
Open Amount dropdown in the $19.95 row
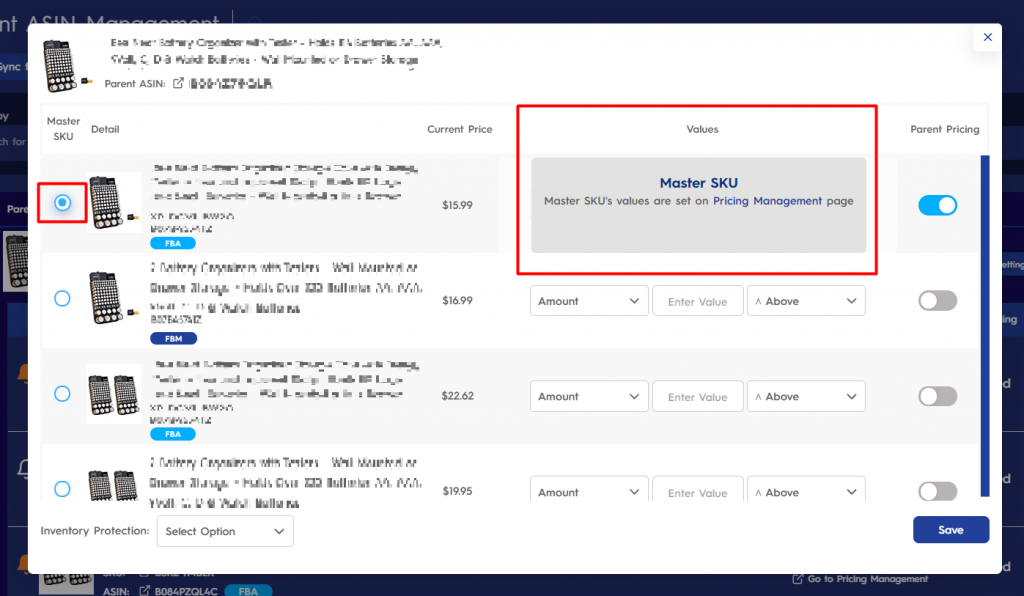(x=589, y=490)
